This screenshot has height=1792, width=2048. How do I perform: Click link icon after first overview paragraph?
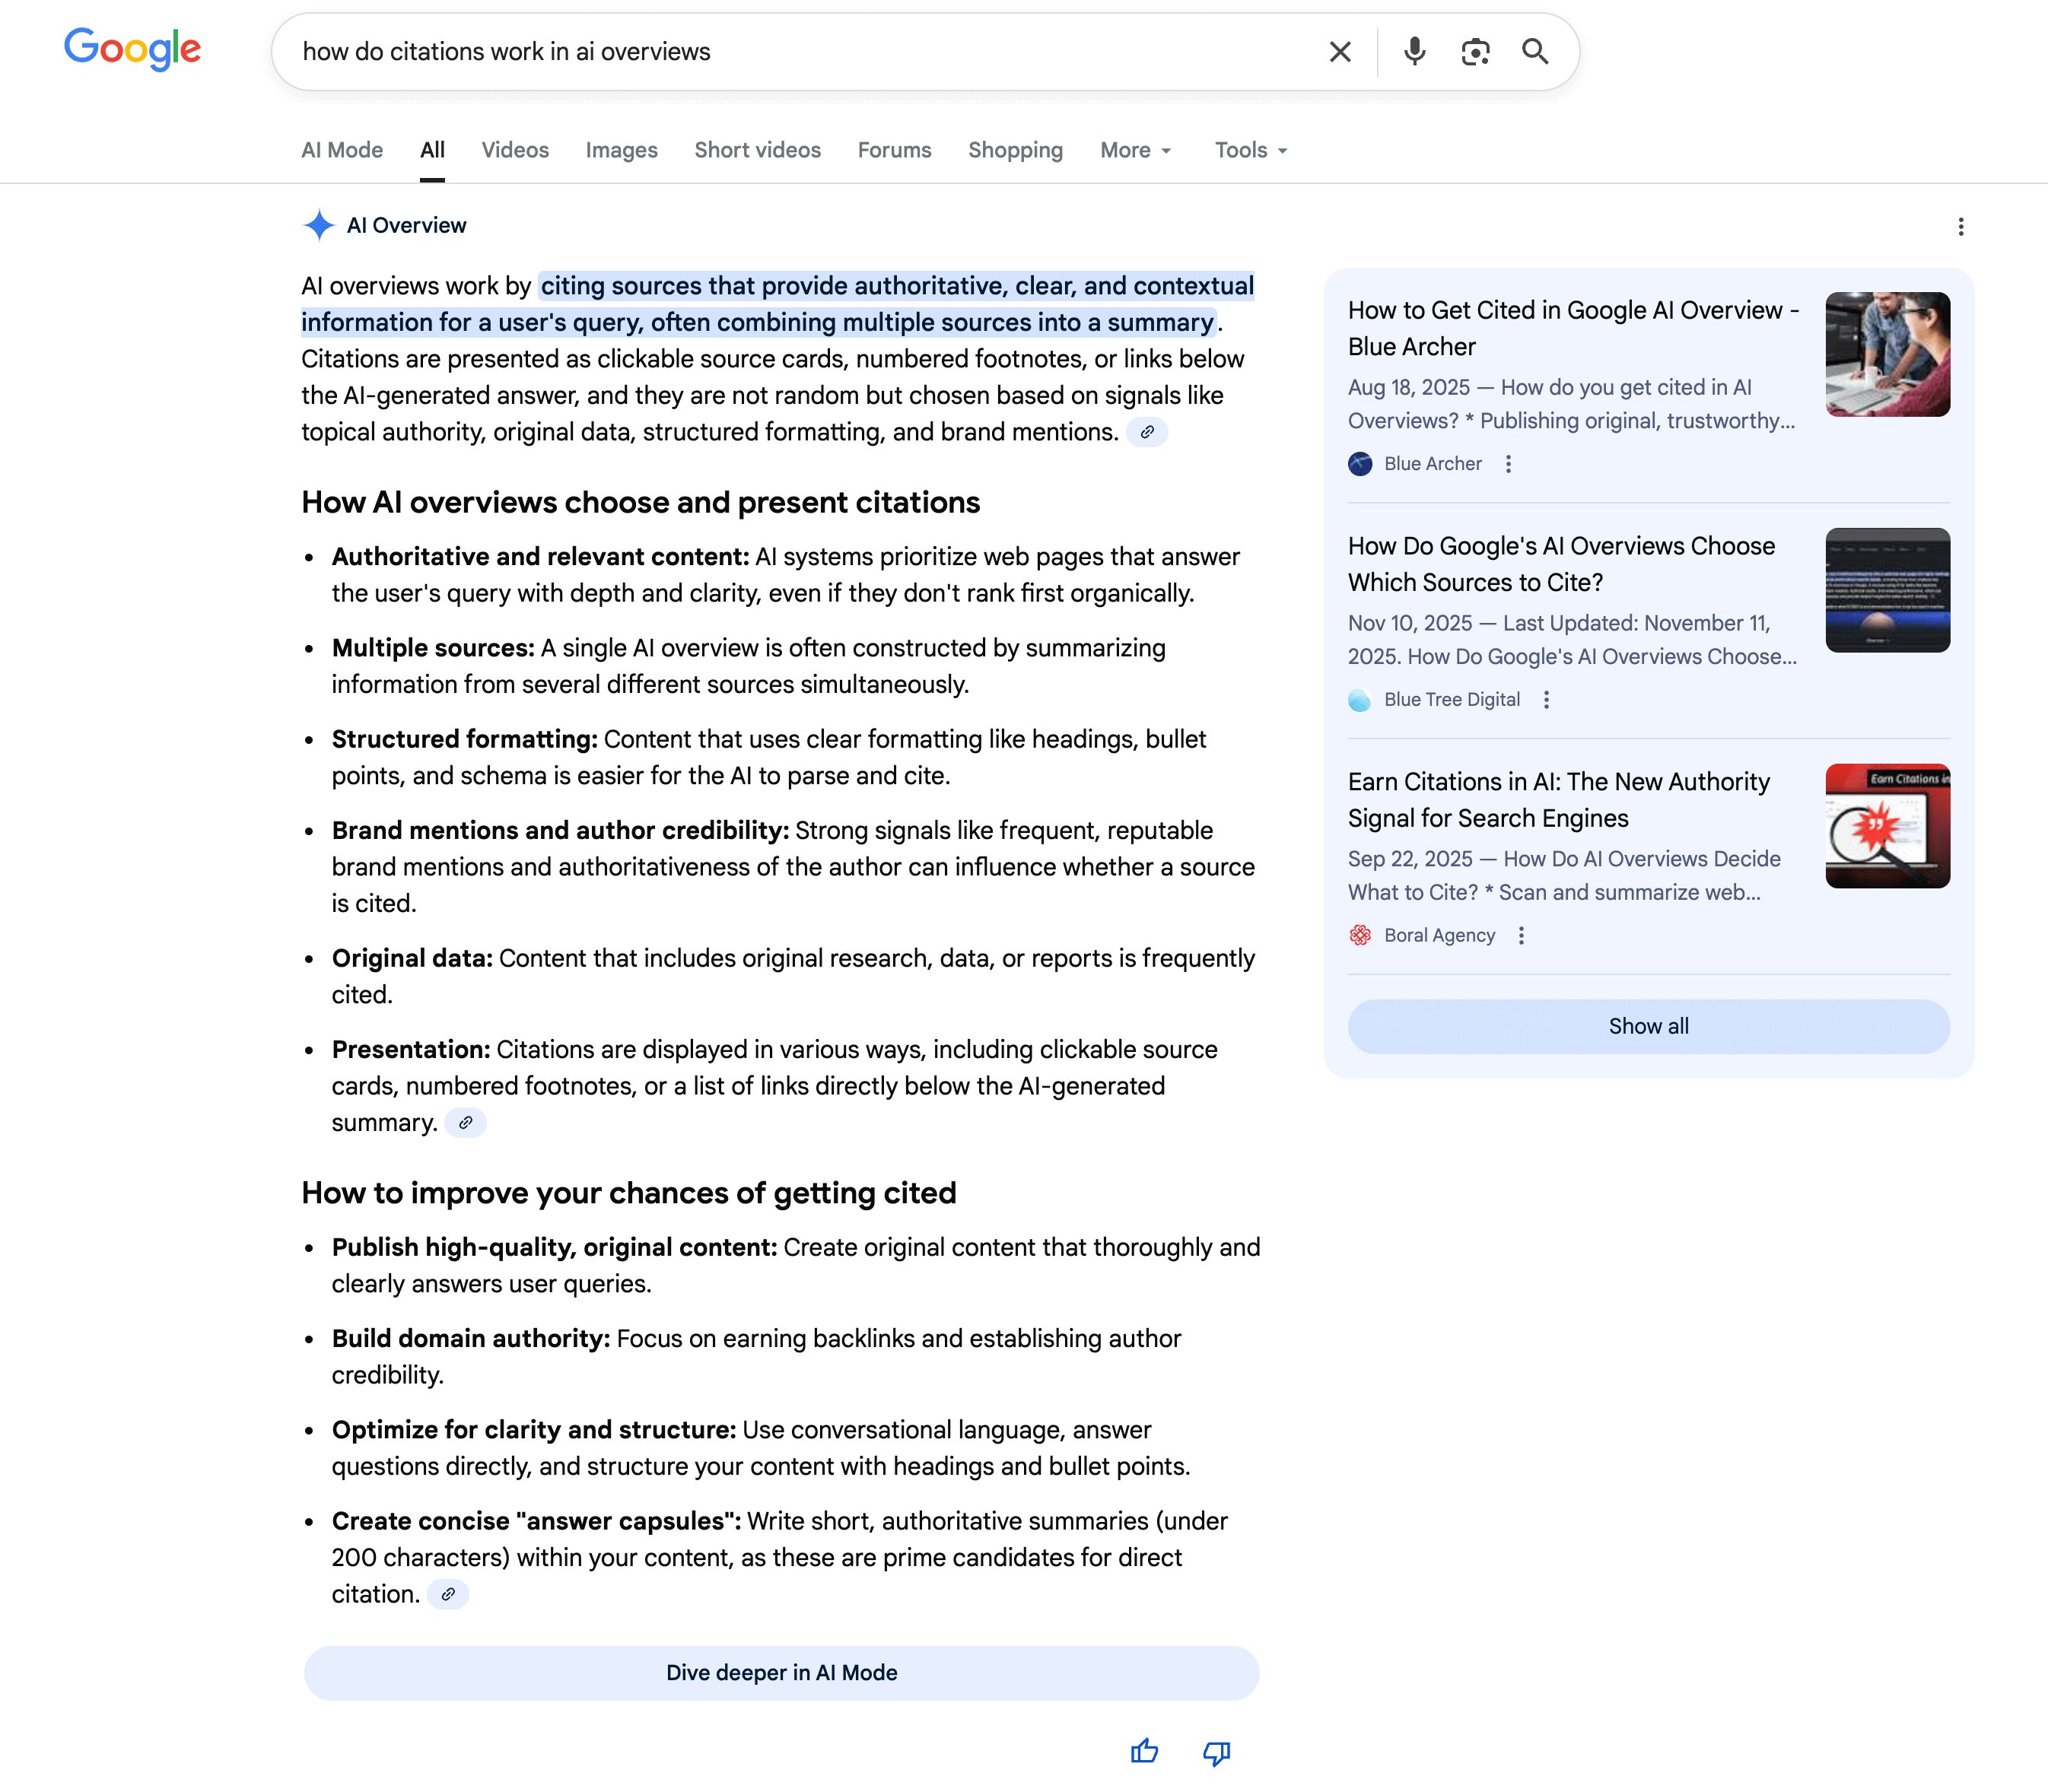click(x=1147, y=432)
